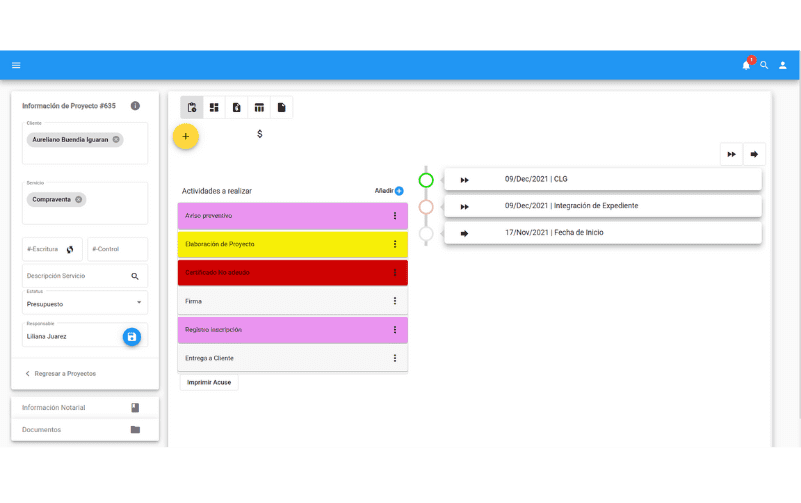Switch to the dashboard grid tab
This screenshot has width=801, height=503.
pyautogui.click(x=214, y=108)
